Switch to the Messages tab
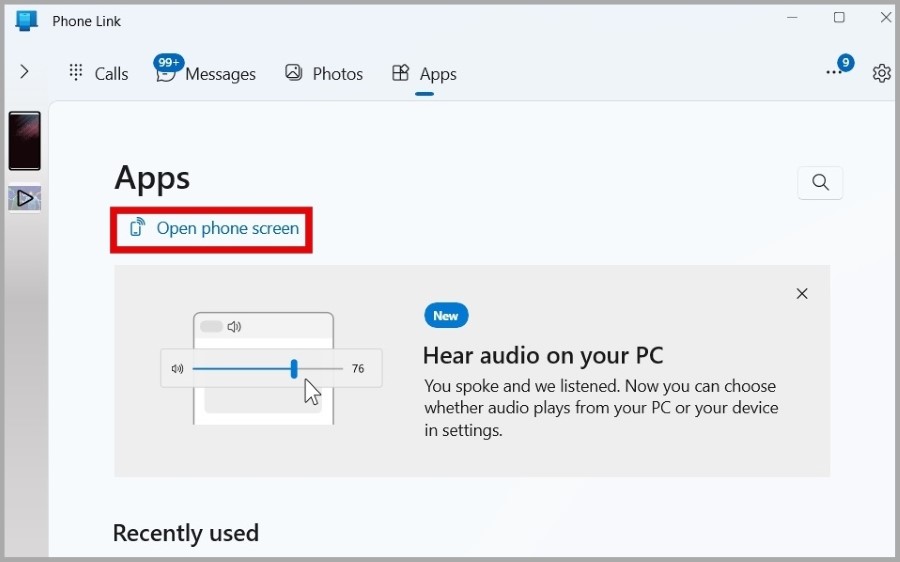Screen dimensions: 900x562 tap(205, 73)
